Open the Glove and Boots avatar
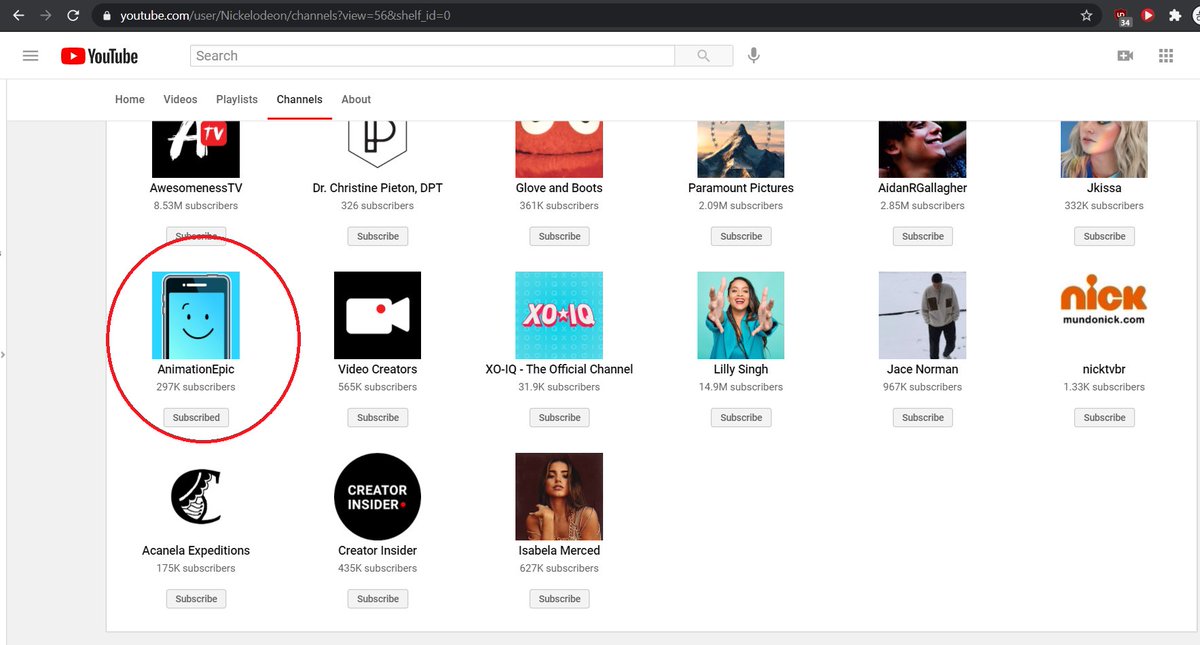This screenshot has height=645, width=1200. coord(559,149)
